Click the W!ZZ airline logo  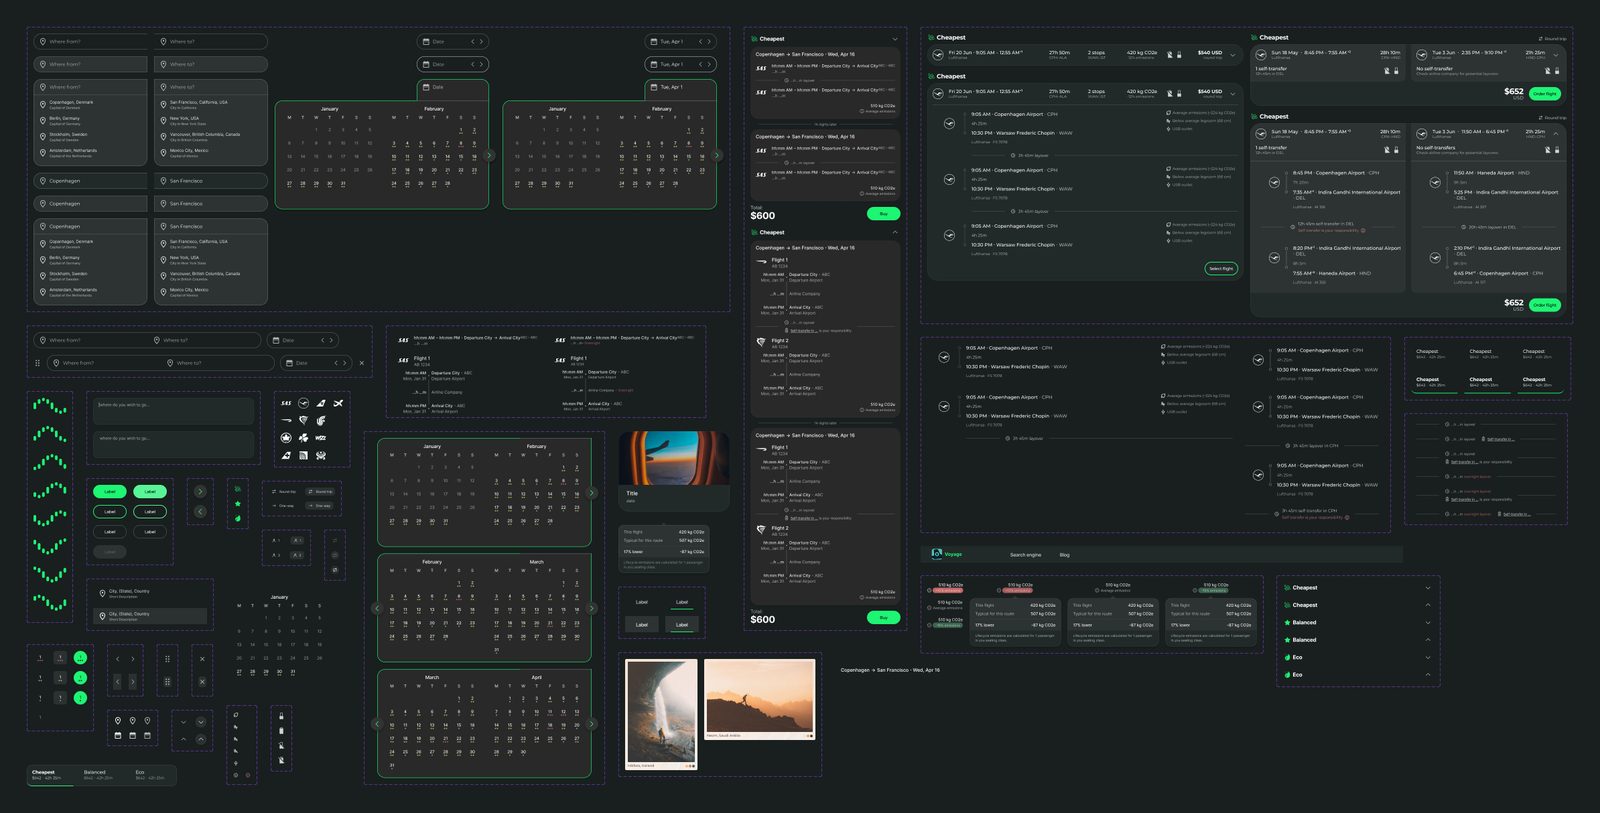click(x=320, y=438)
